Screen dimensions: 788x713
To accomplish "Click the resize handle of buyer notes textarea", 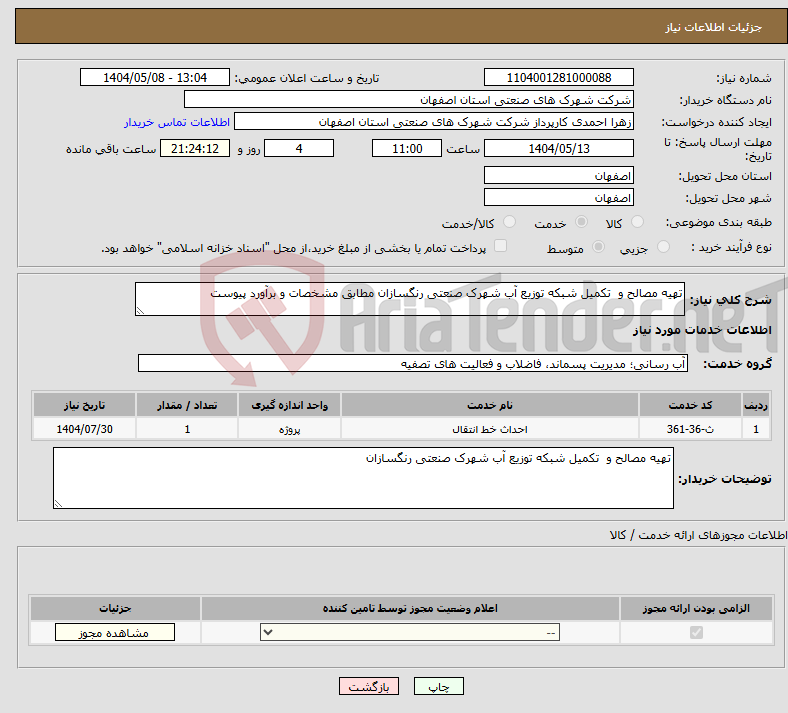I will 58,503.
